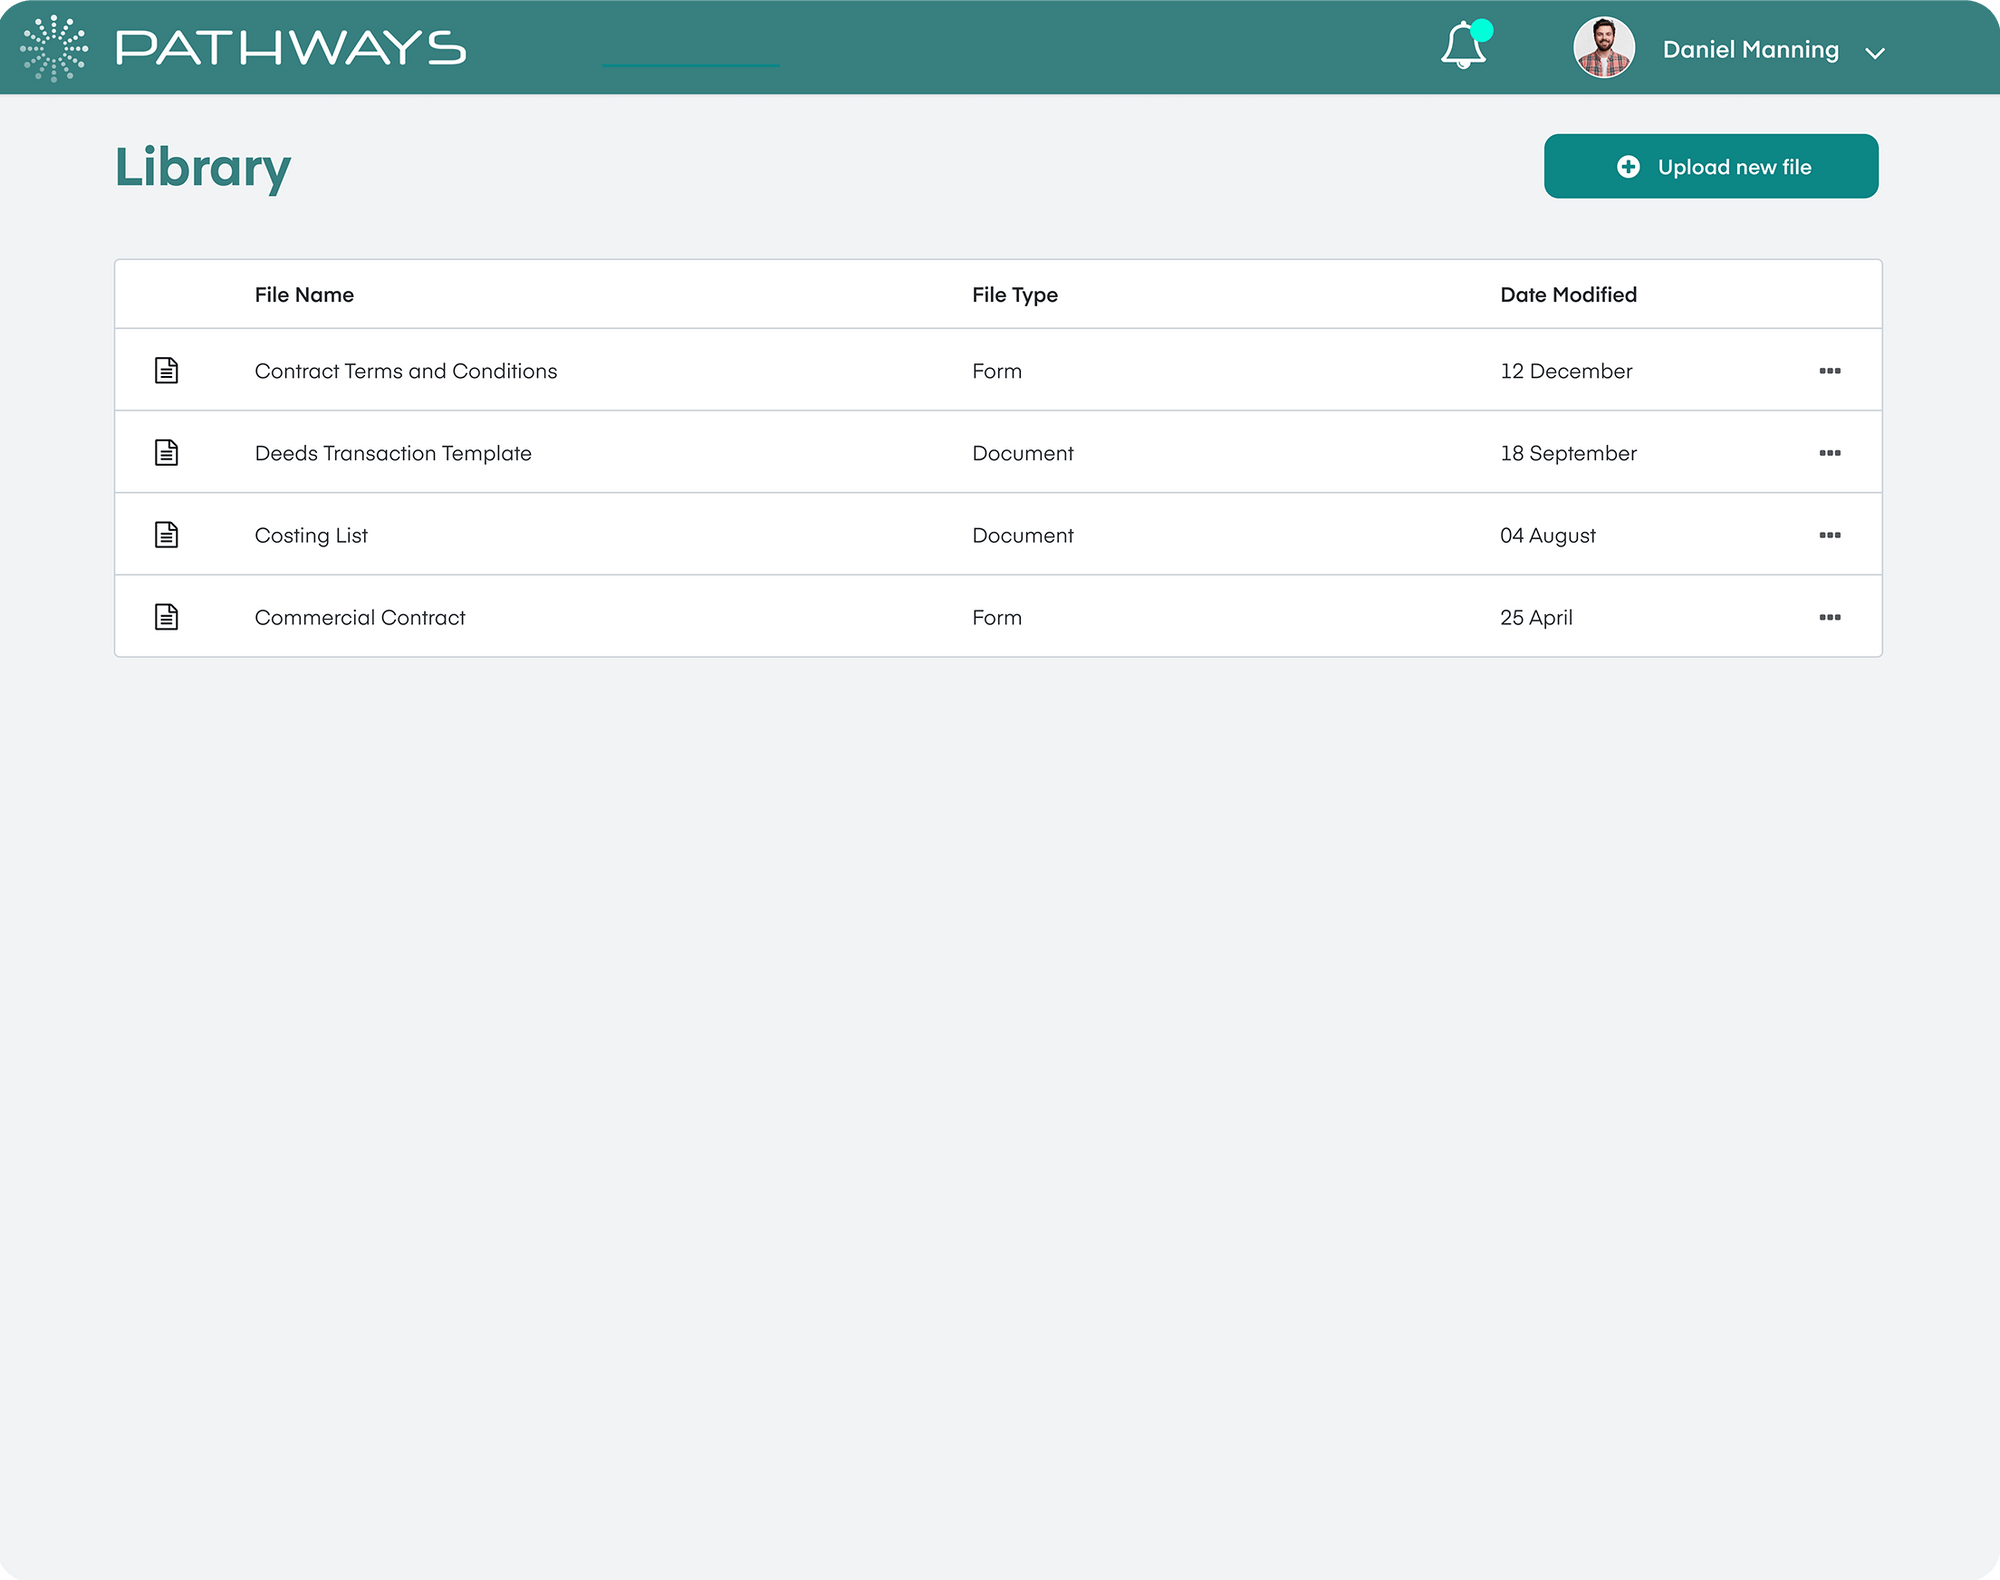2000x1580 pixels.
Task: Click the green notification indicator dot
Action: (1480, 29)
